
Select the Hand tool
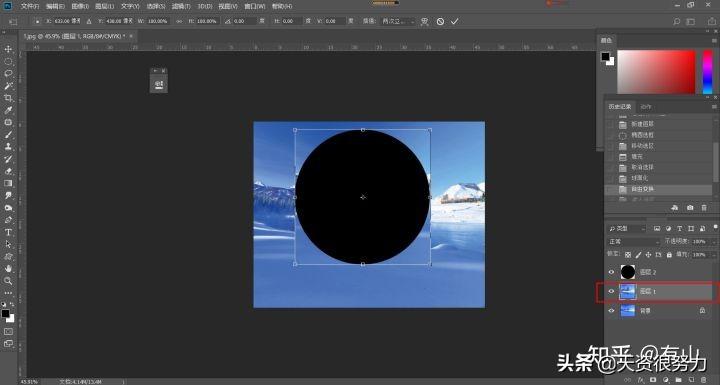(8, 268)
